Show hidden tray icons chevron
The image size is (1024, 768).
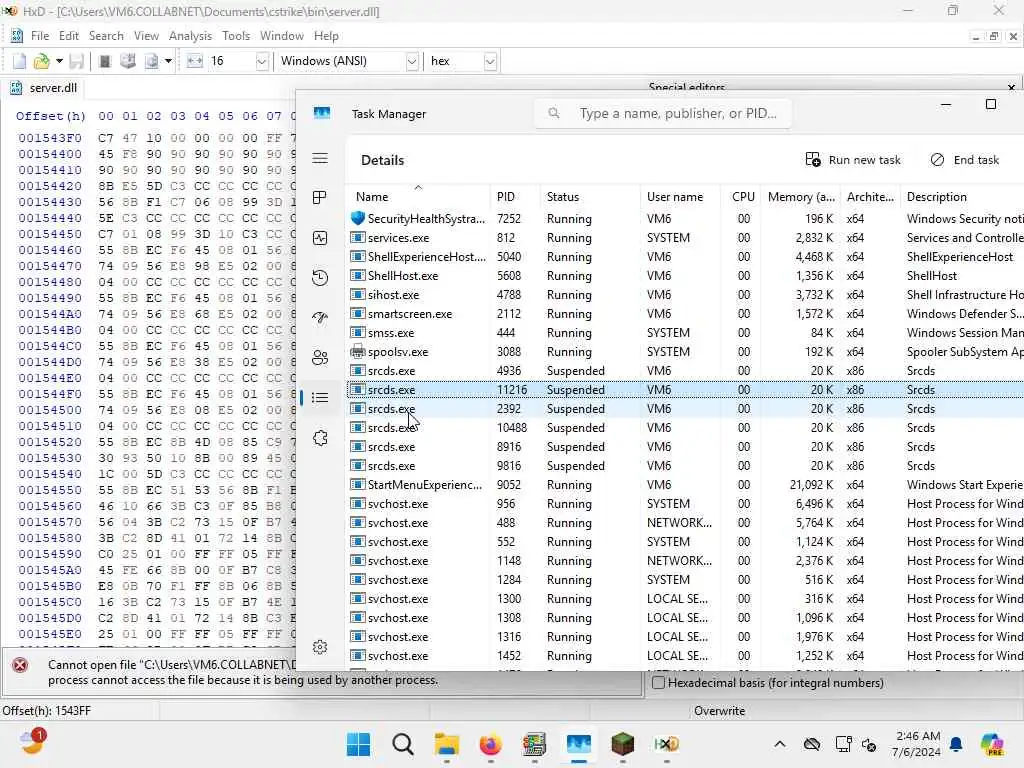click(x=780, y=744)
